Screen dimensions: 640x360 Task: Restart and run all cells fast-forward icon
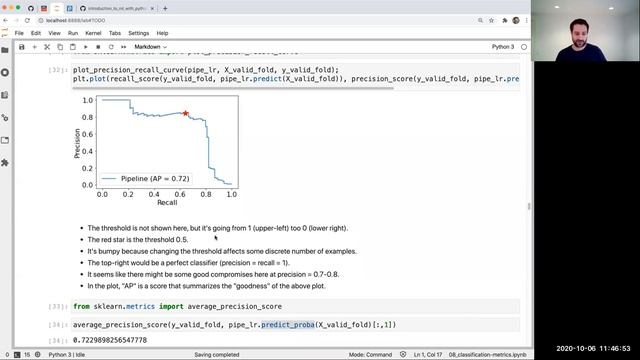[123, 47]
